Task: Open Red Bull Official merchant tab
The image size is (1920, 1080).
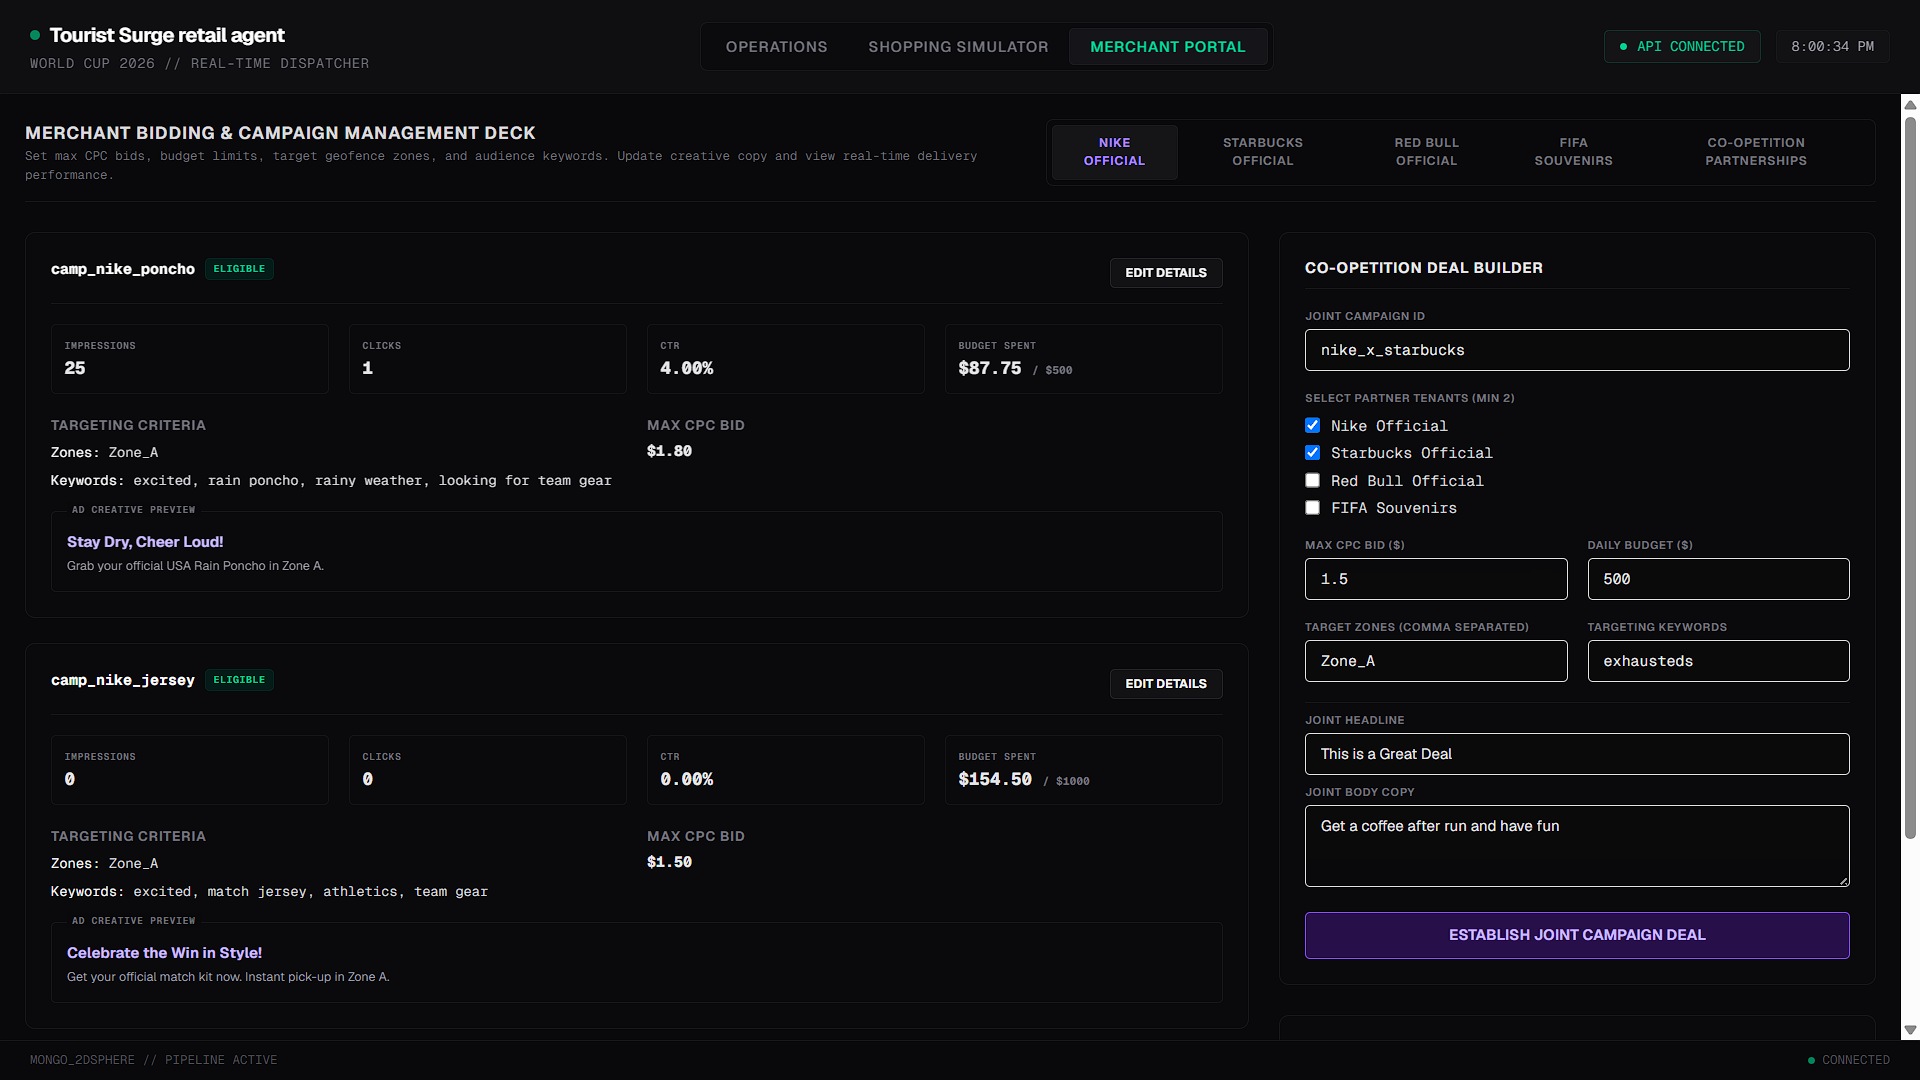Action: pyautogui.click(x=1427, y=152)
